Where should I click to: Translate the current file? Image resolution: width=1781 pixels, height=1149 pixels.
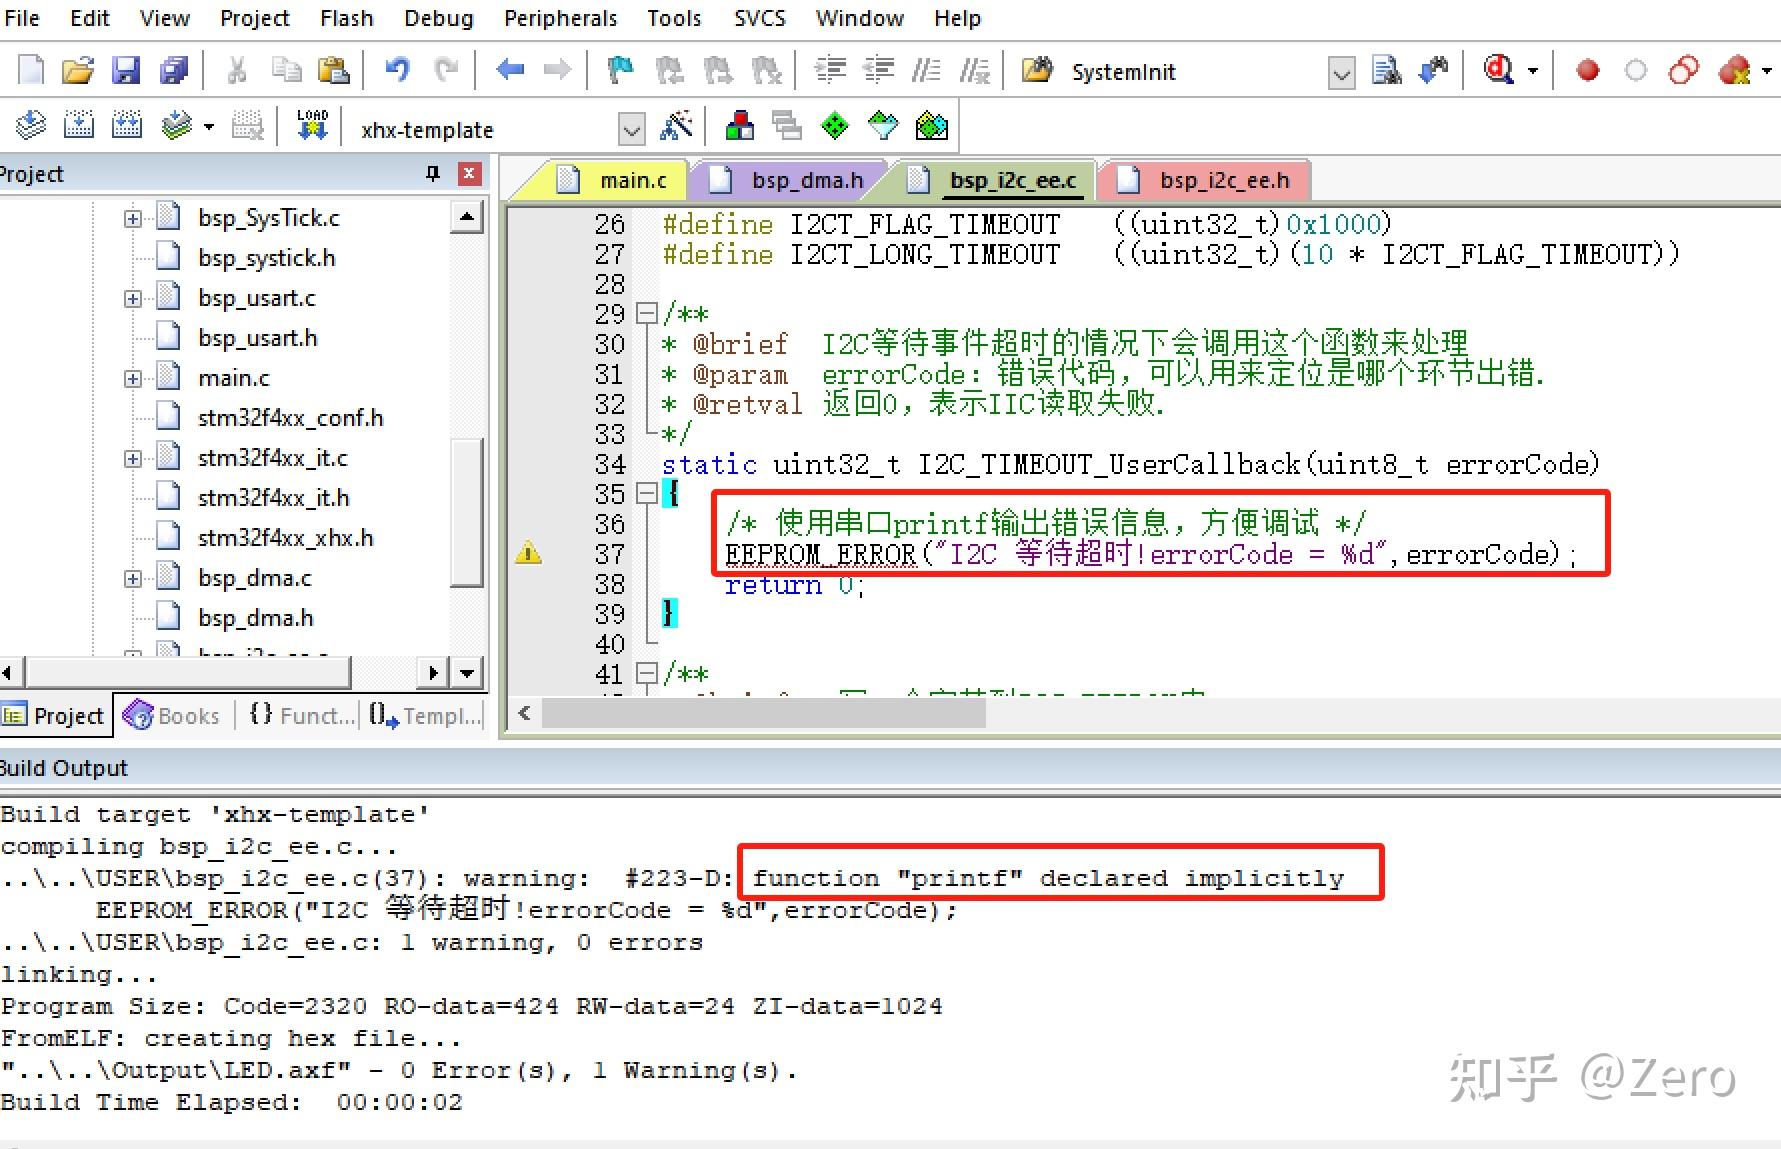[29, 124]
